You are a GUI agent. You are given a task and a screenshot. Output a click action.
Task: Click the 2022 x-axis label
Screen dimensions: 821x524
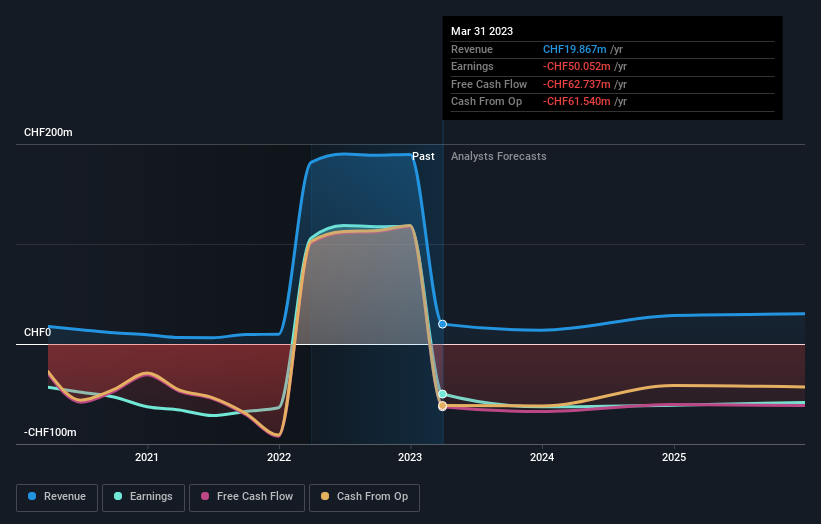click(279, 457)
